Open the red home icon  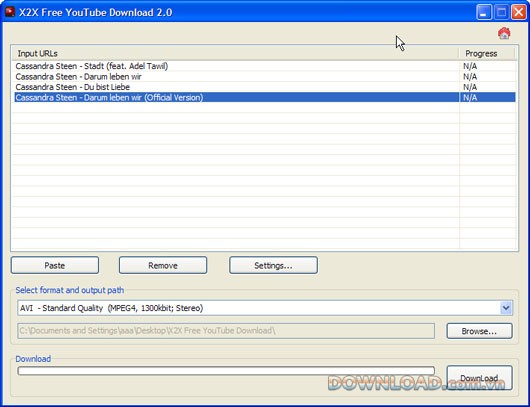(x=504, y=33)
